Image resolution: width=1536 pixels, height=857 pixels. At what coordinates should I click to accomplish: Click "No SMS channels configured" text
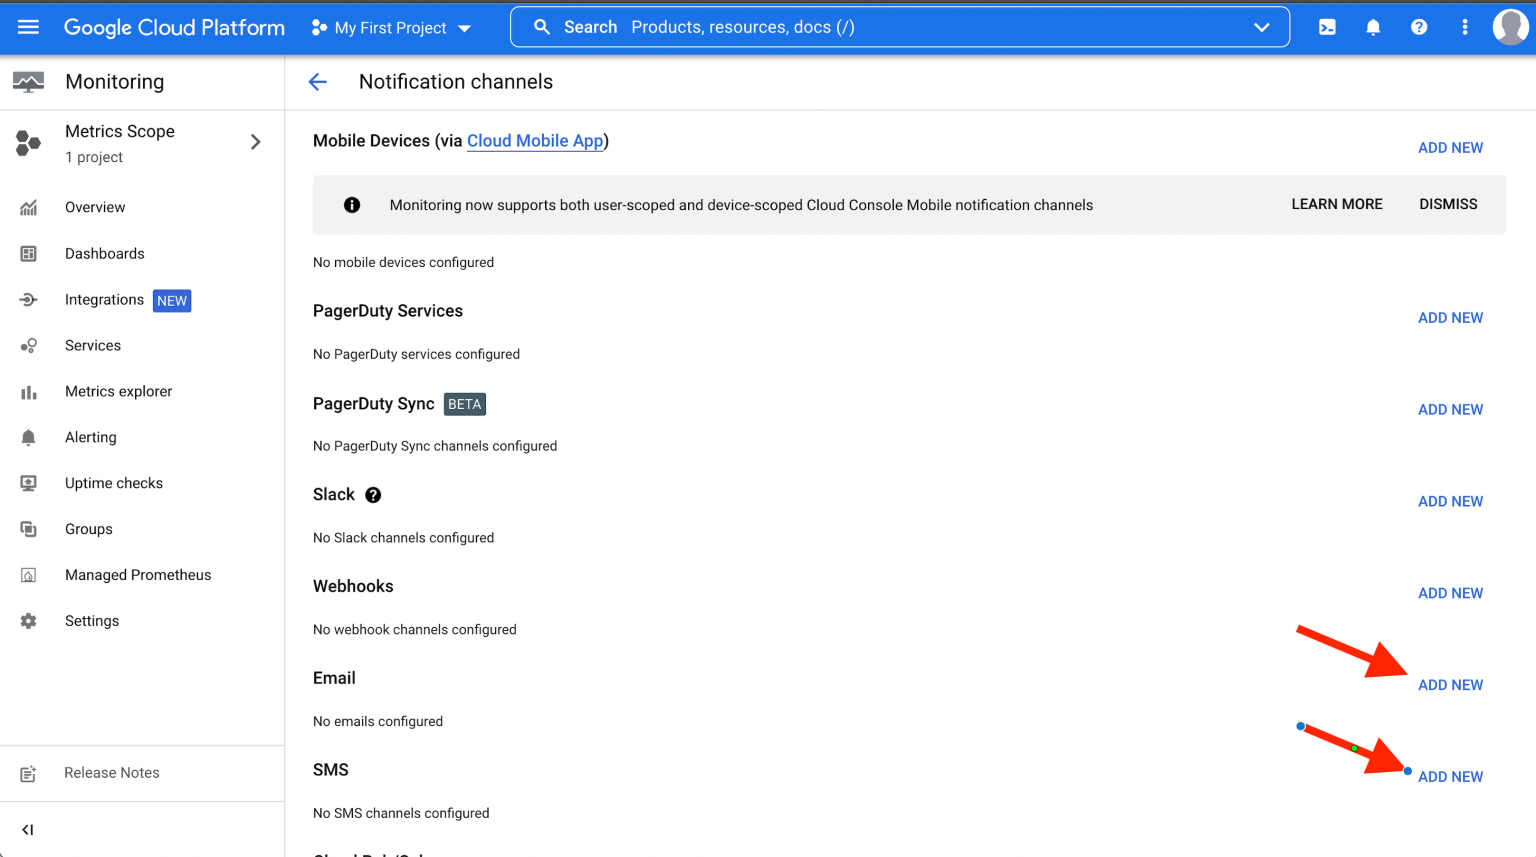pyautogui.click(x=401, y=813)
